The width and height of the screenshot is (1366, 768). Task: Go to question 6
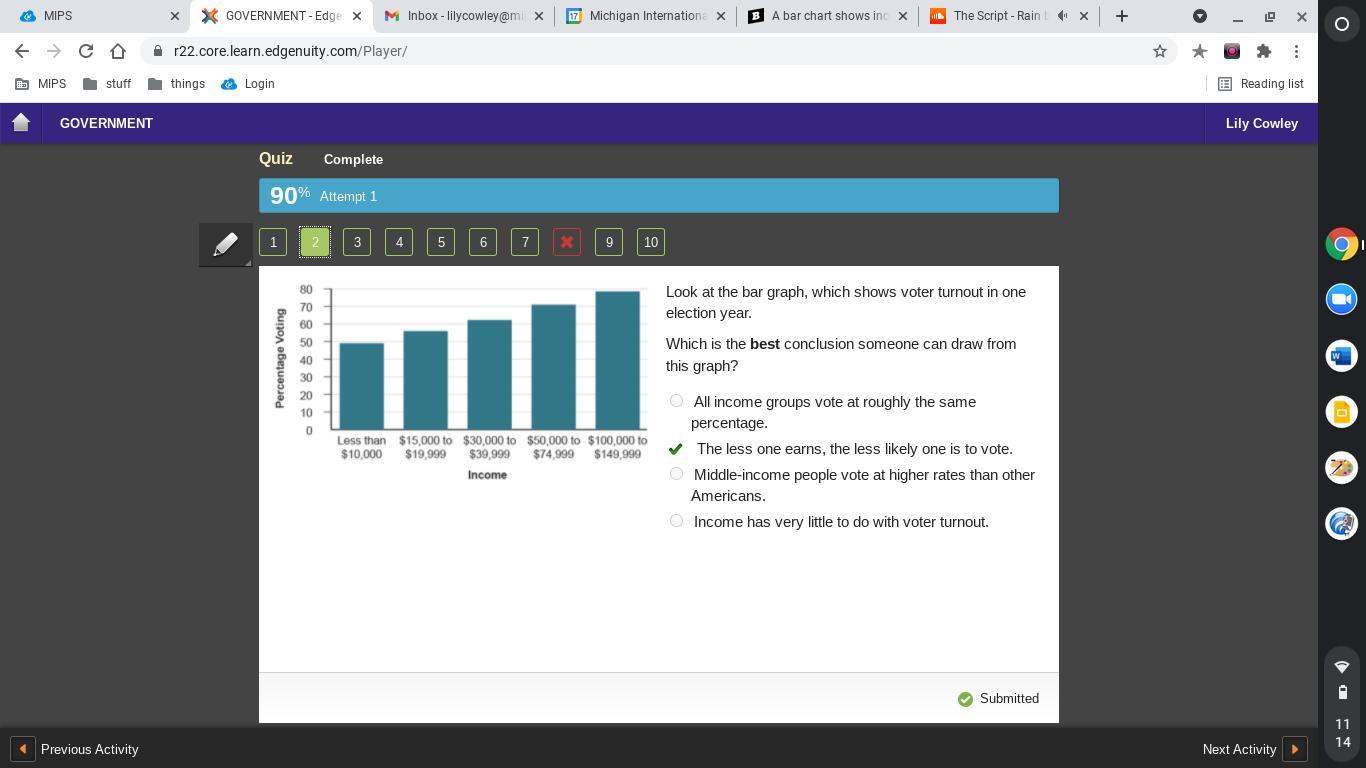tap(483, 242)
